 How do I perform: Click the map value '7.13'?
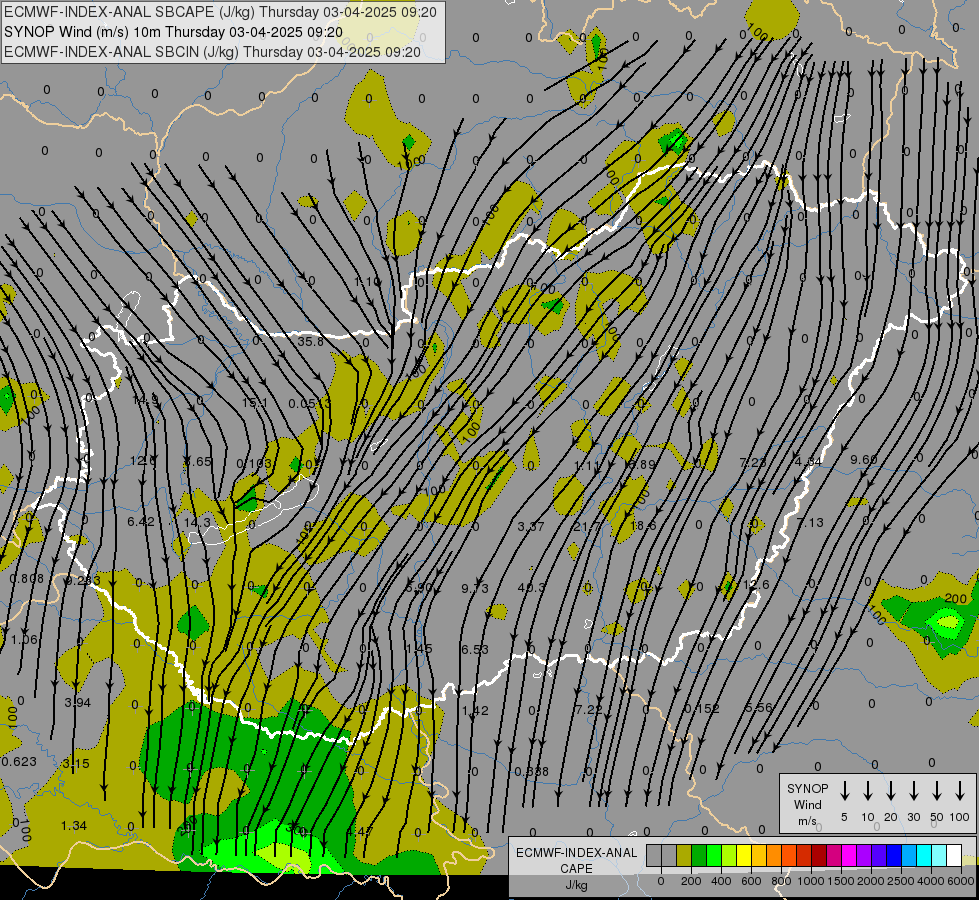(x=810, y=522)
